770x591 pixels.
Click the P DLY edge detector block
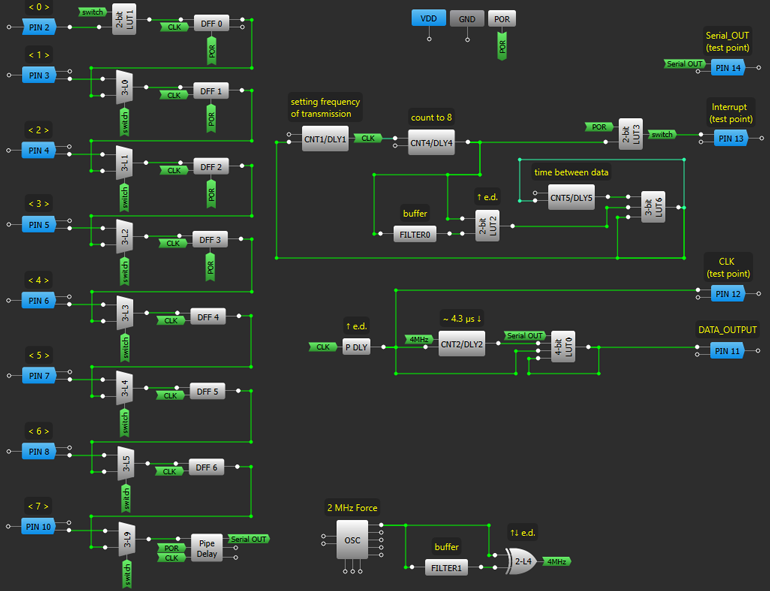(x=356, y=347)
